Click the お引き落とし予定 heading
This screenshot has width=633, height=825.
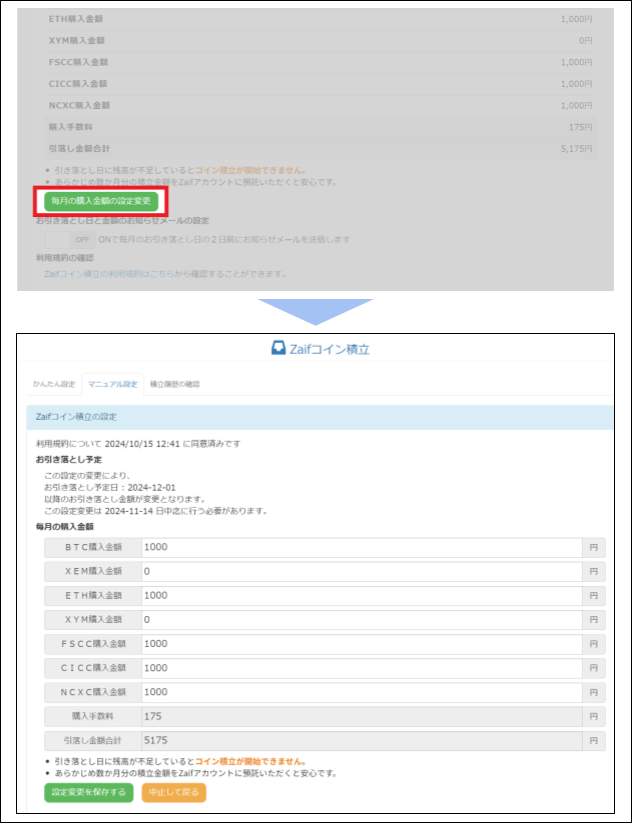[68, 460]
